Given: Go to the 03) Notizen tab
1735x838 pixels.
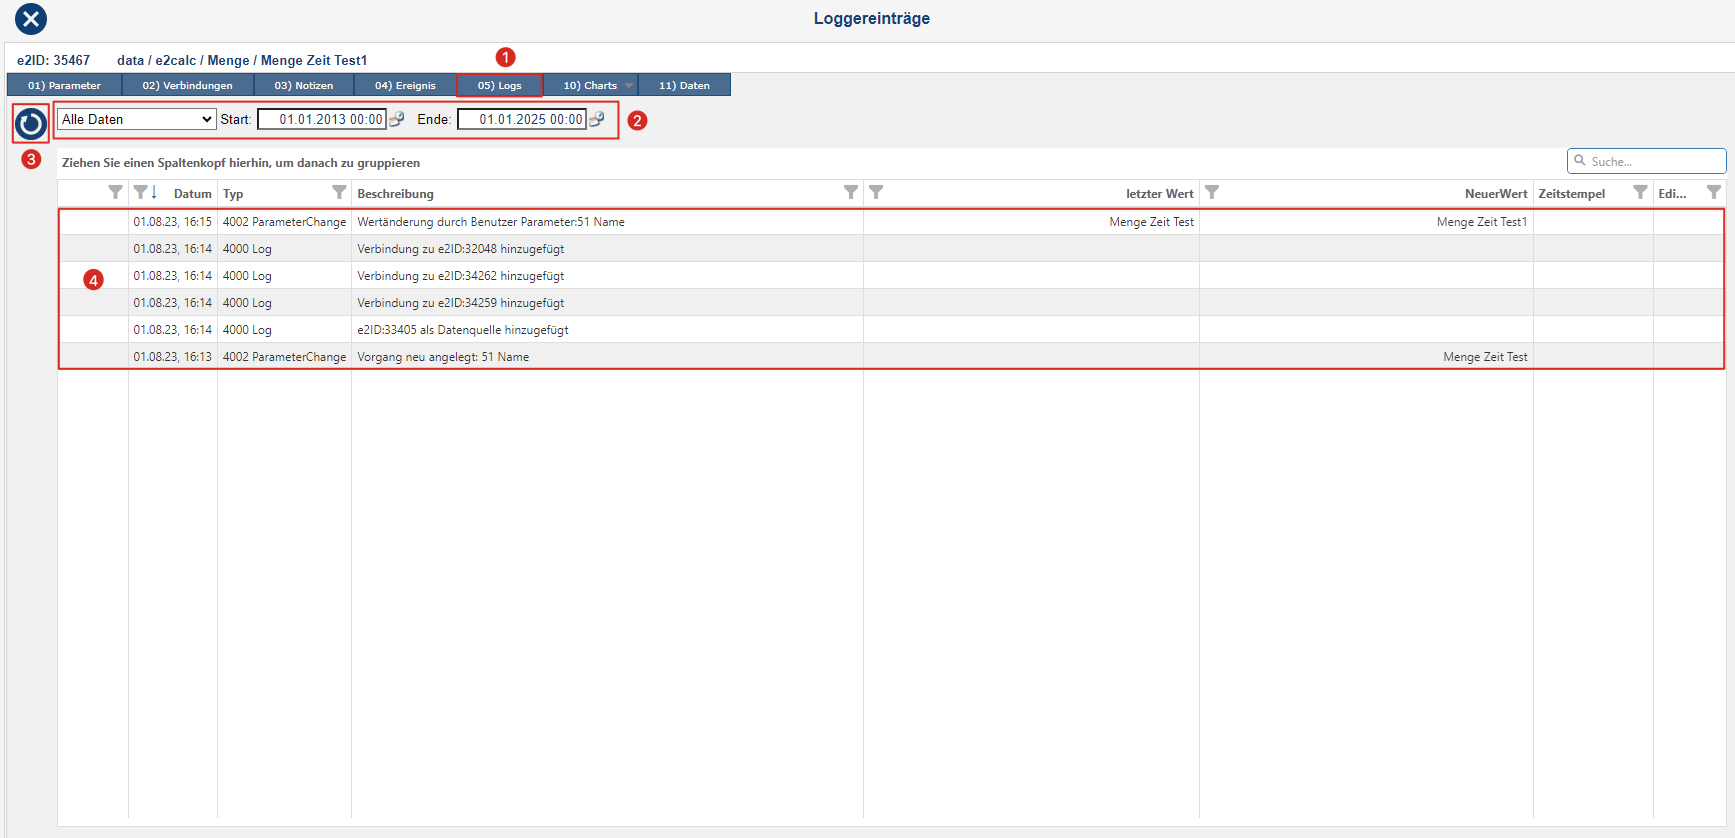Looking at the screenshot, I should click(x=303, y=86).
